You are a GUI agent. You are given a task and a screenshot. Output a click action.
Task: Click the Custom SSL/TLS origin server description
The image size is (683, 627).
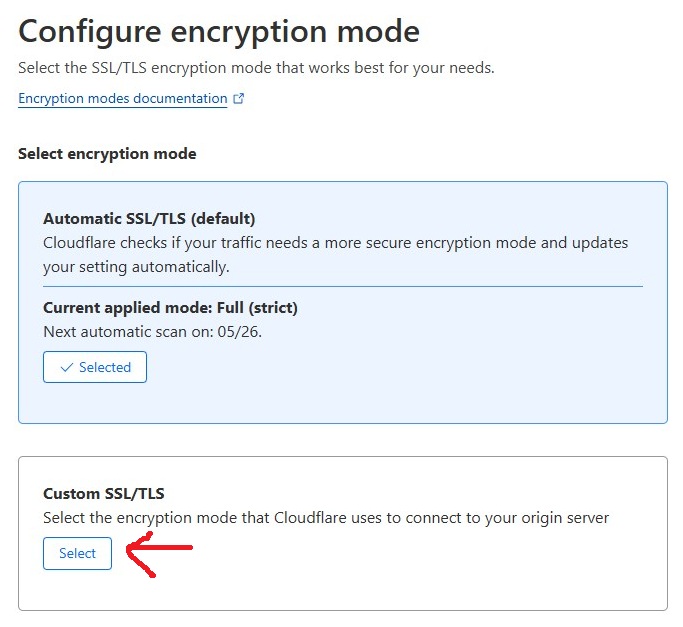[326, 518]
